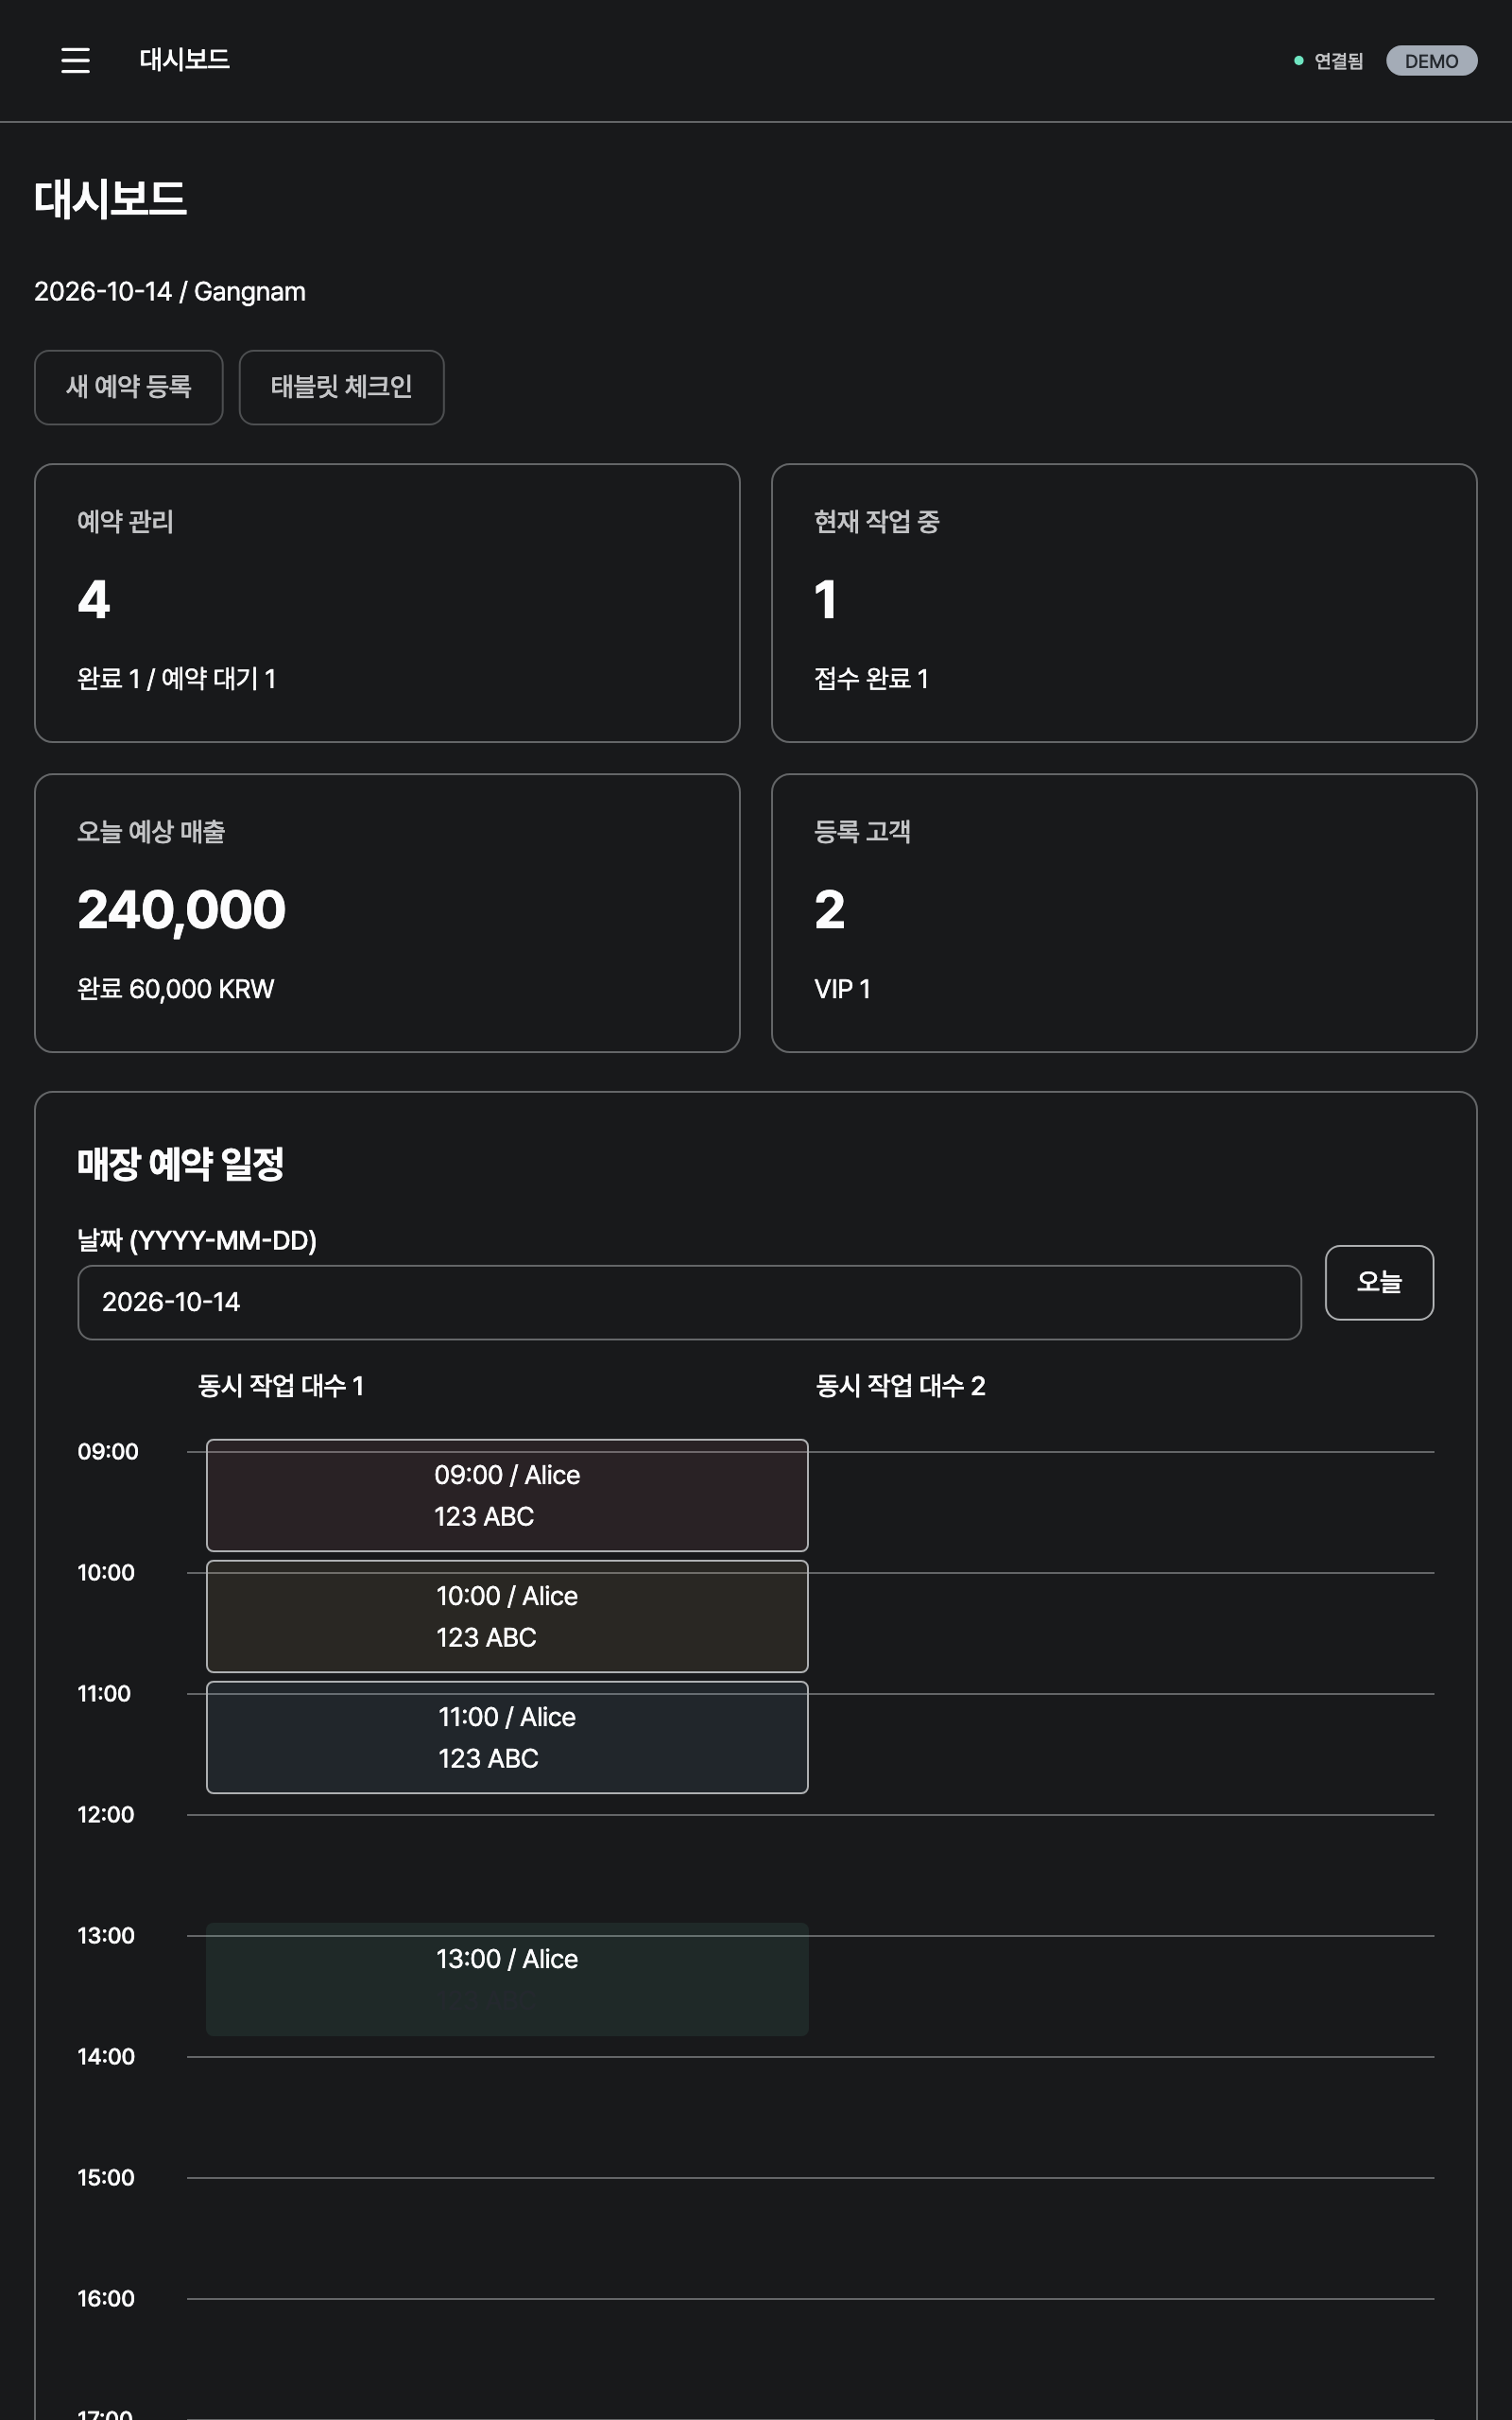
Task: Click the 14:00 time label
Action: pos(106,2056)
